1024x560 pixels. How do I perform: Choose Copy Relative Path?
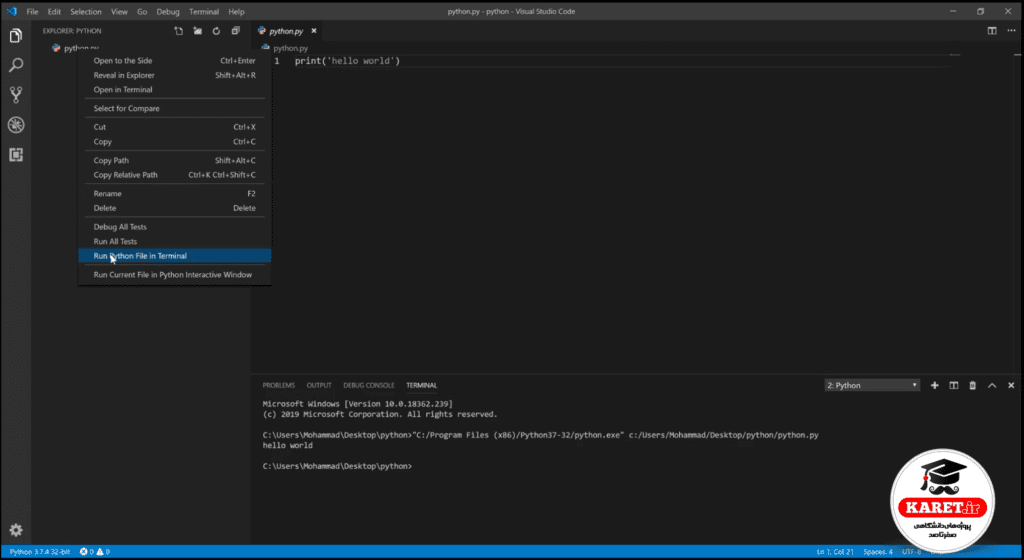click(x=174, y=175)
